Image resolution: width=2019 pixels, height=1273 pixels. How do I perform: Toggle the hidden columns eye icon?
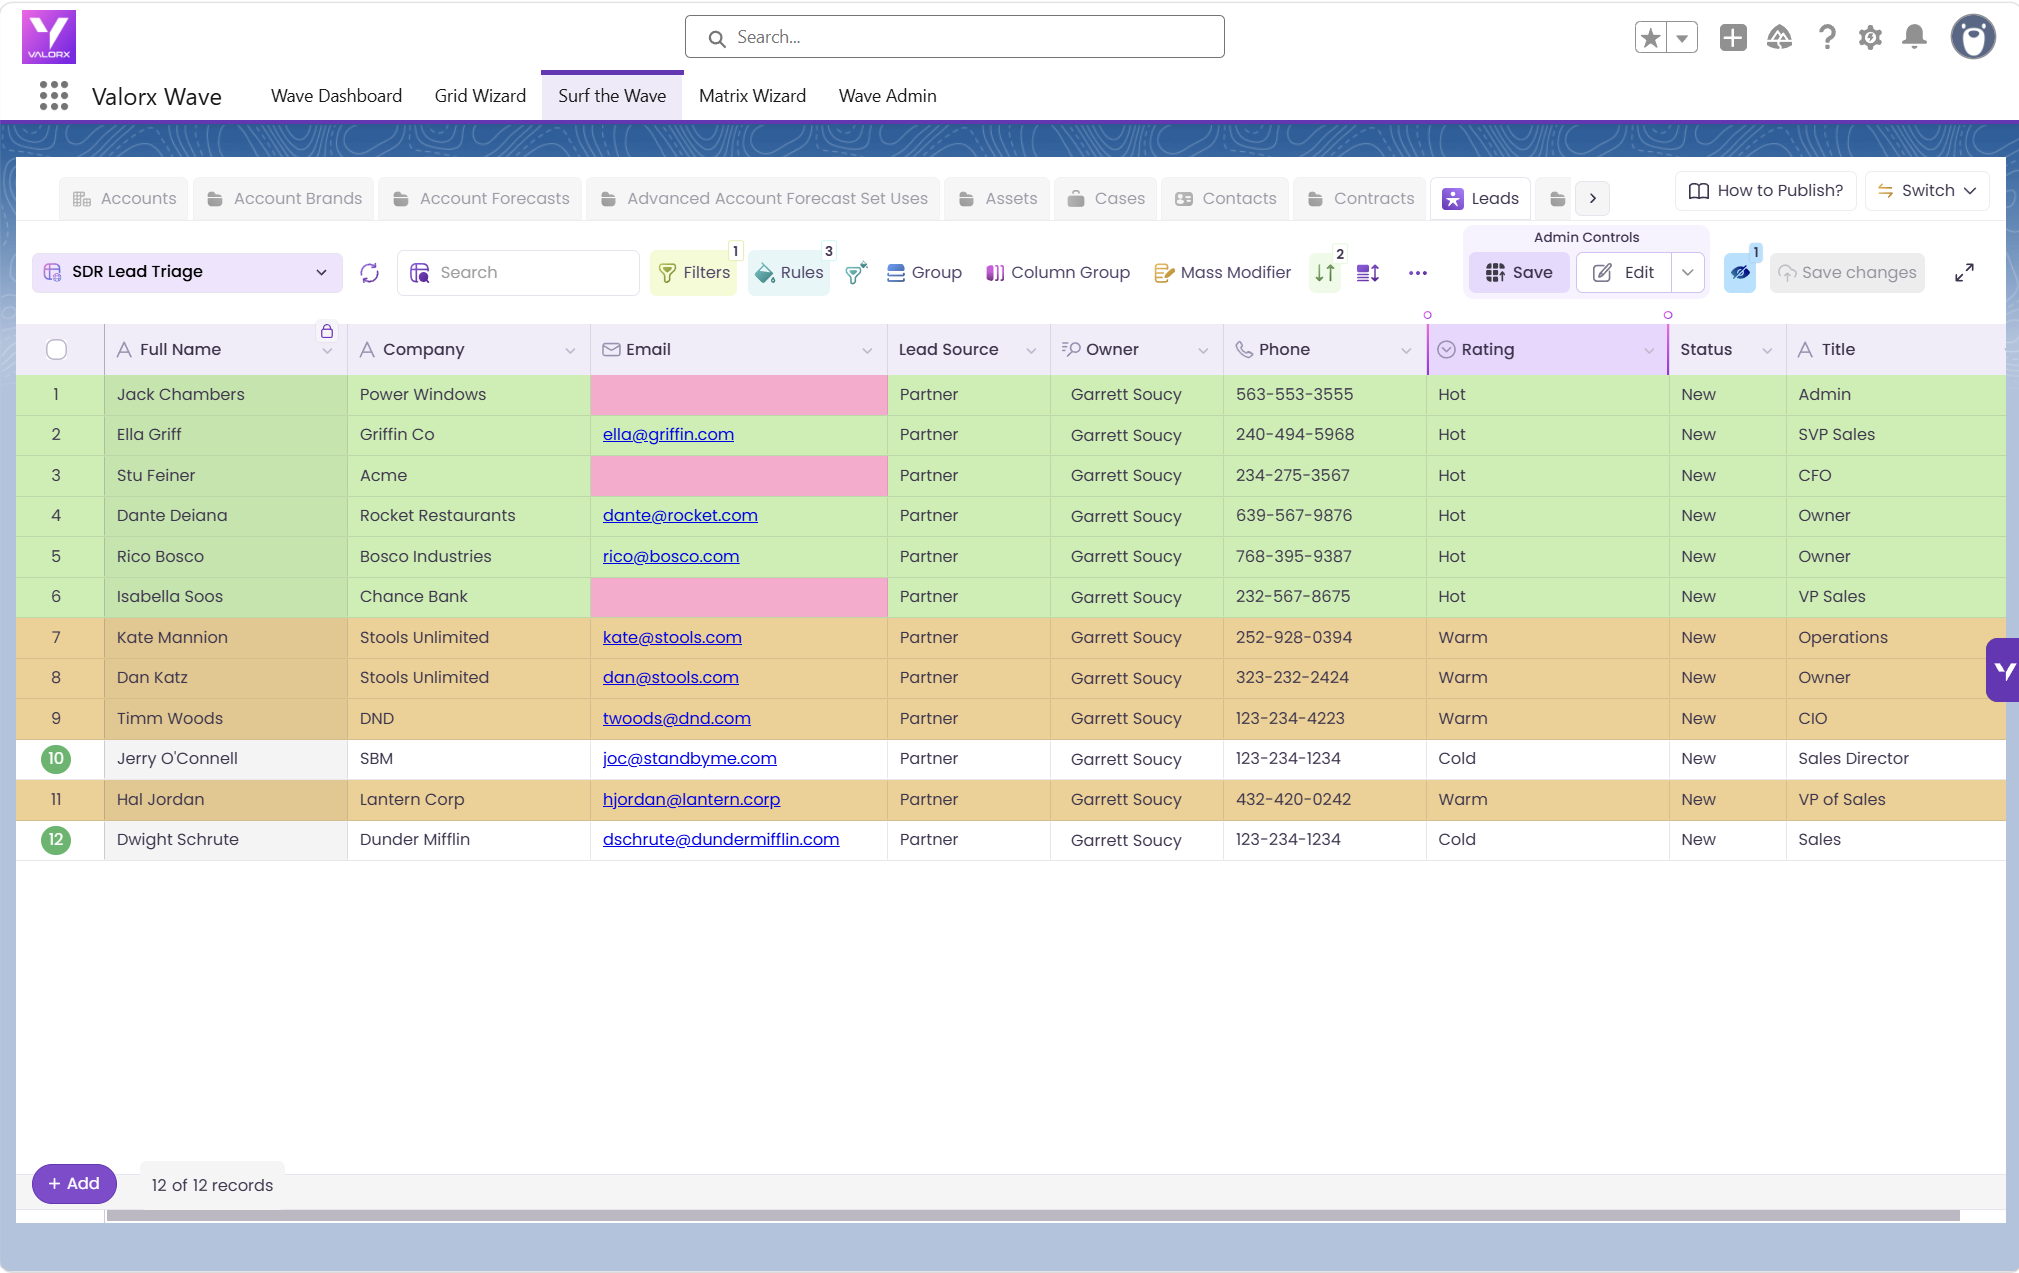point(1740,273)
